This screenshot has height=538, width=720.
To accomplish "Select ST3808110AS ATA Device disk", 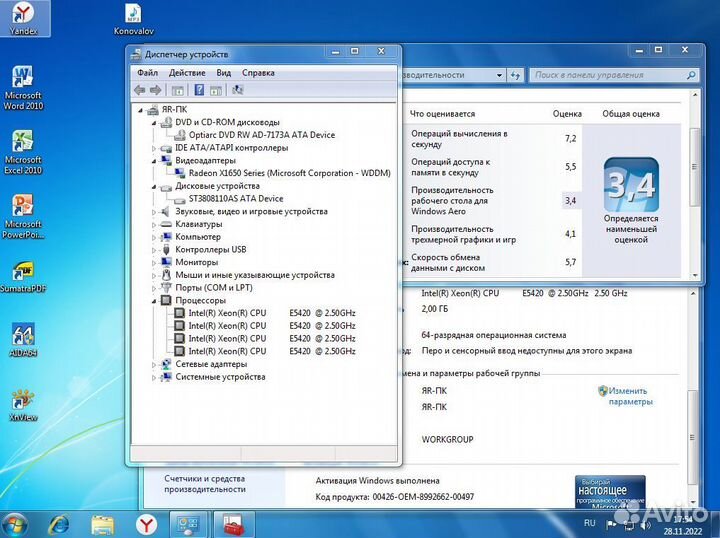I will click(236, 199).
